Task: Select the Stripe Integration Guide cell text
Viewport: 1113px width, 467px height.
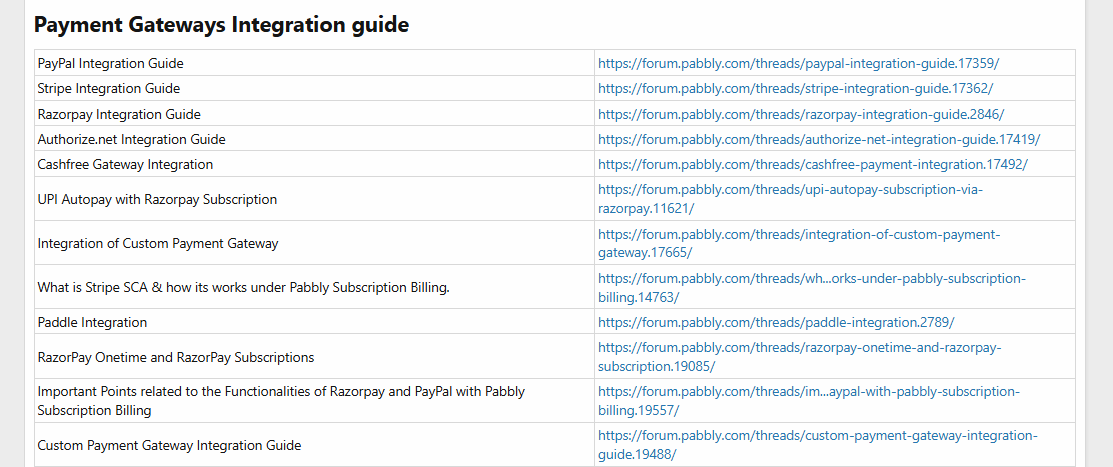Action: pyautogui.click(x=109, y=89)
